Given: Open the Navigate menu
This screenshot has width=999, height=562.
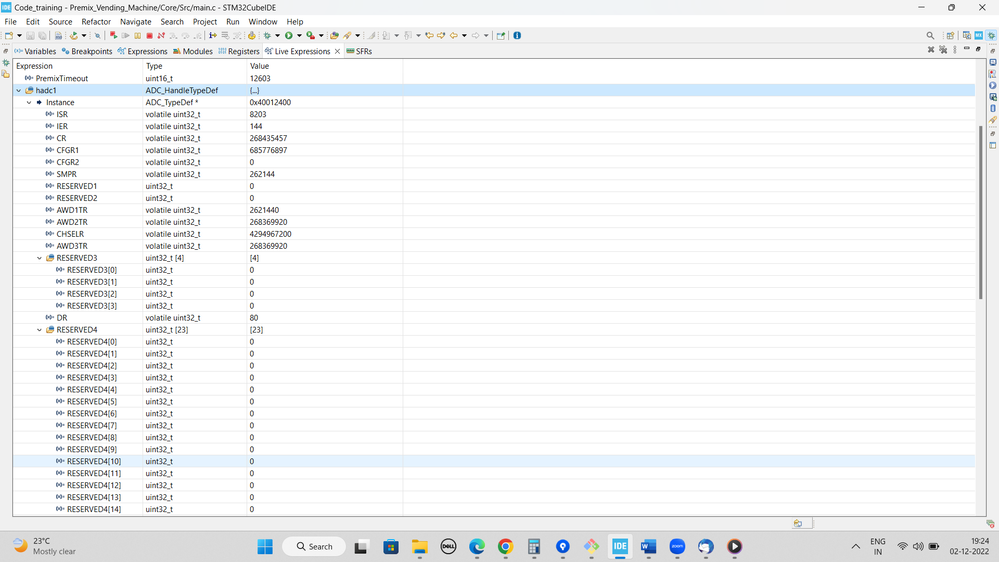Looking at the screenshot, I should click(136, 22).
